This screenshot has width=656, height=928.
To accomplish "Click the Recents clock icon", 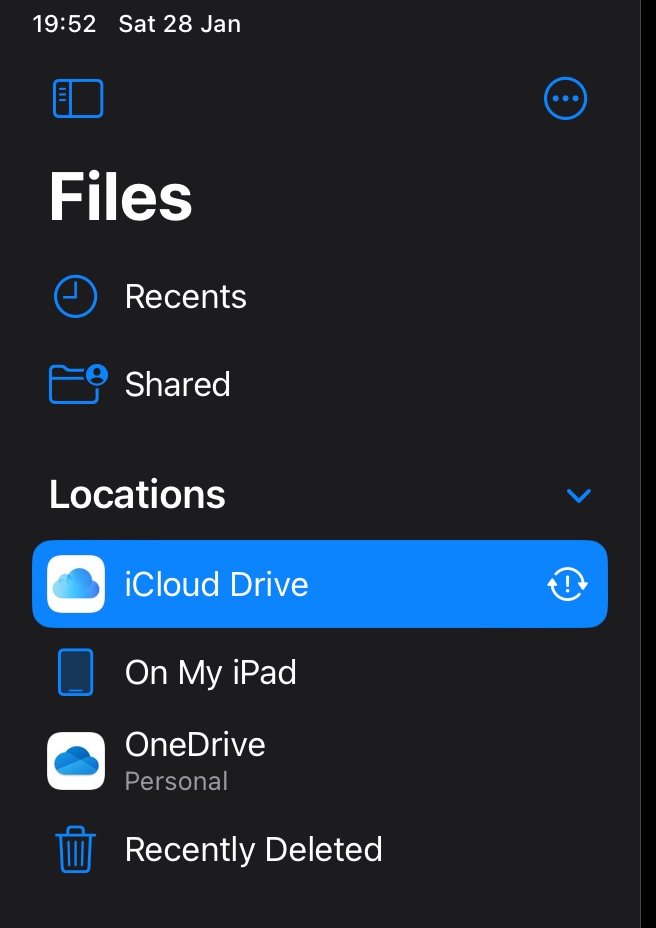I will point(75,296).
